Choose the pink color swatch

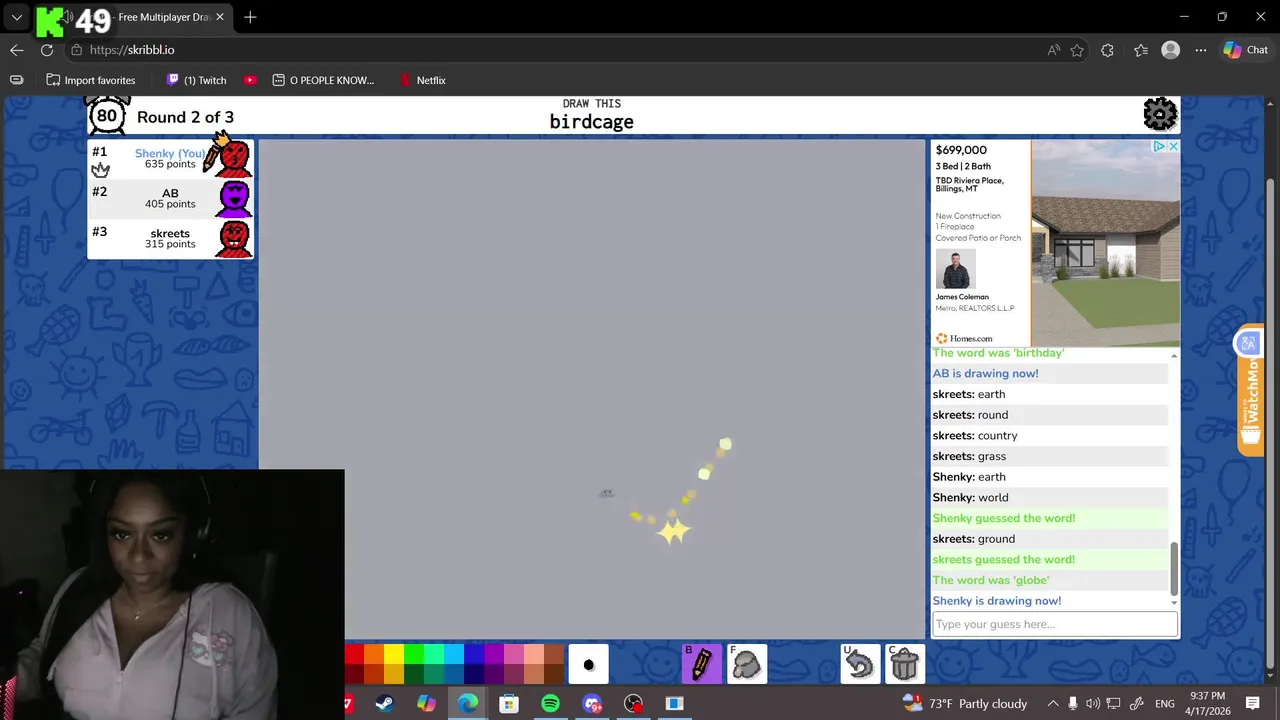pos(514,654)
